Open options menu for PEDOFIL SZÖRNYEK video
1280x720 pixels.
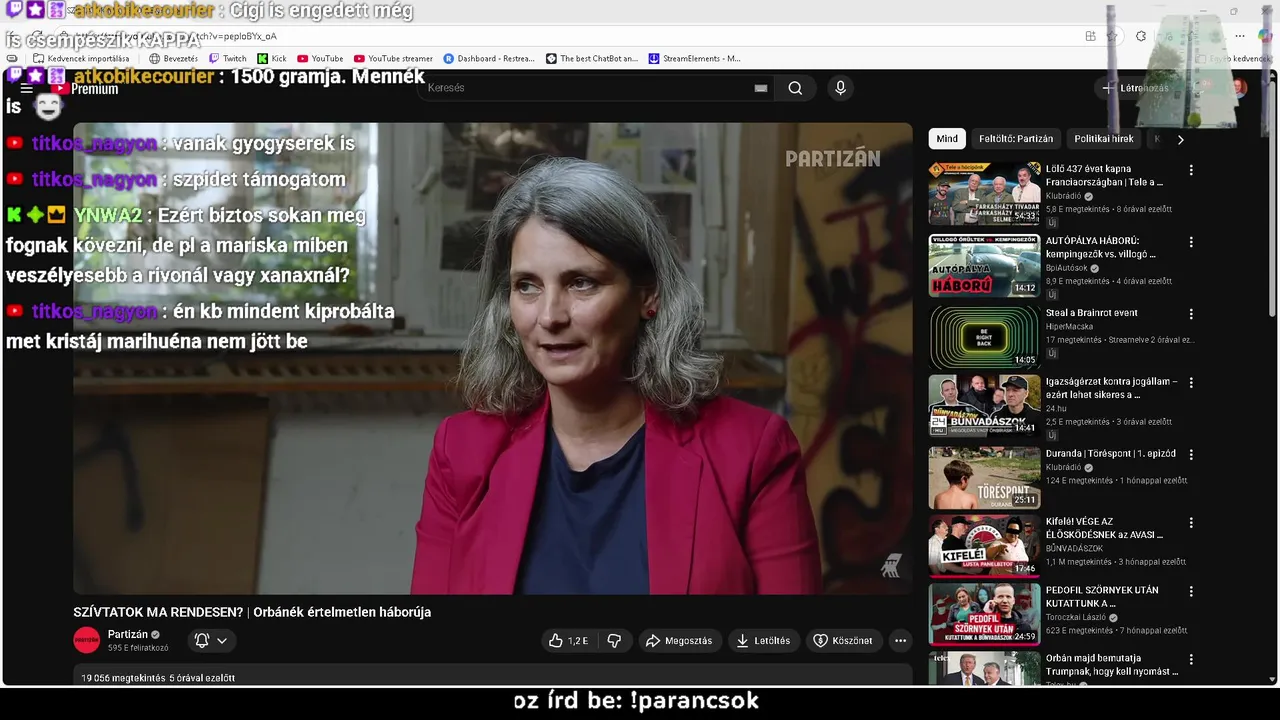point(1190,591)
